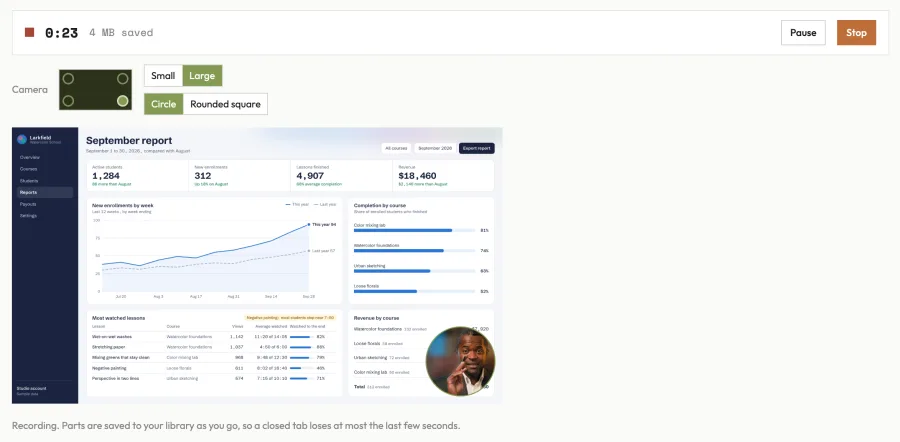Select Reports in the preview sidebar
The width and height of the screenshot is (900, 442).
click(x=45, y=192)
